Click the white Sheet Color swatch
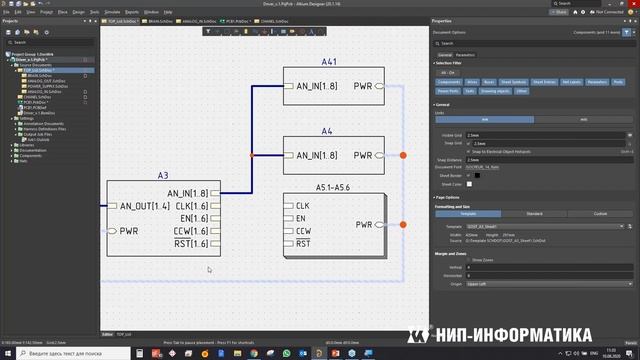Viewport: 640px width, 360px height. pyautogui.click(x=469, y=184)
